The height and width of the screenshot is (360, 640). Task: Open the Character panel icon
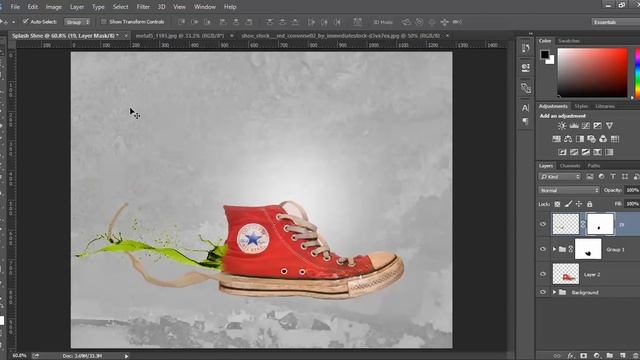[x=525, y=108]
